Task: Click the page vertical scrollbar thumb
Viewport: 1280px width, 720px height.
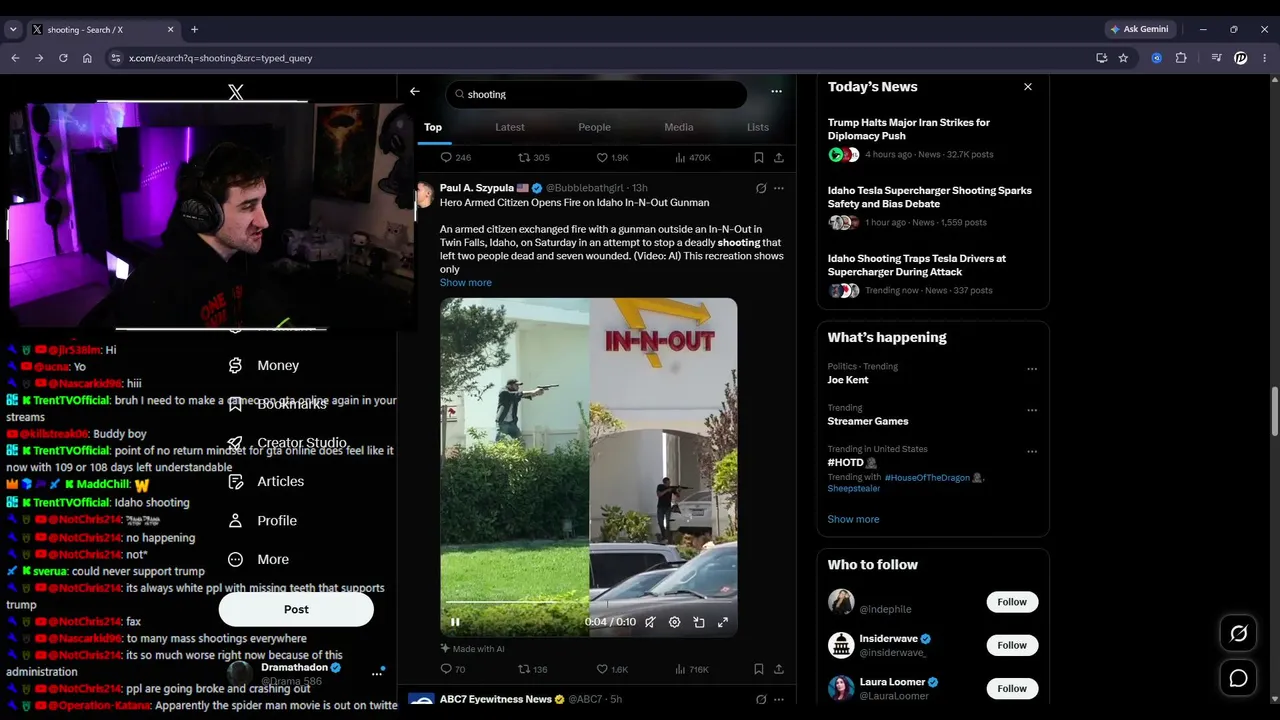Action: click(1274, 411)
